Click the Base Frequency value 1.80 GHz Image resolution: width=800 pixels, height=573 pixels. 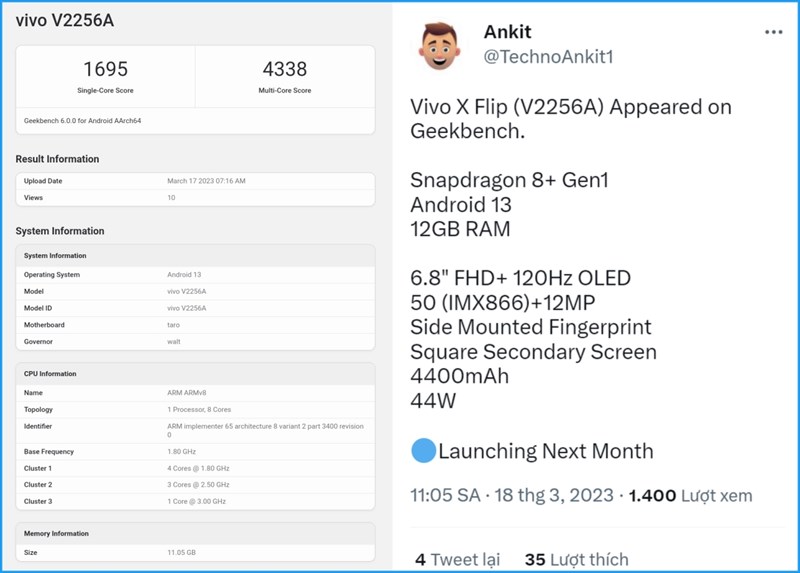[x=182, y=452]
